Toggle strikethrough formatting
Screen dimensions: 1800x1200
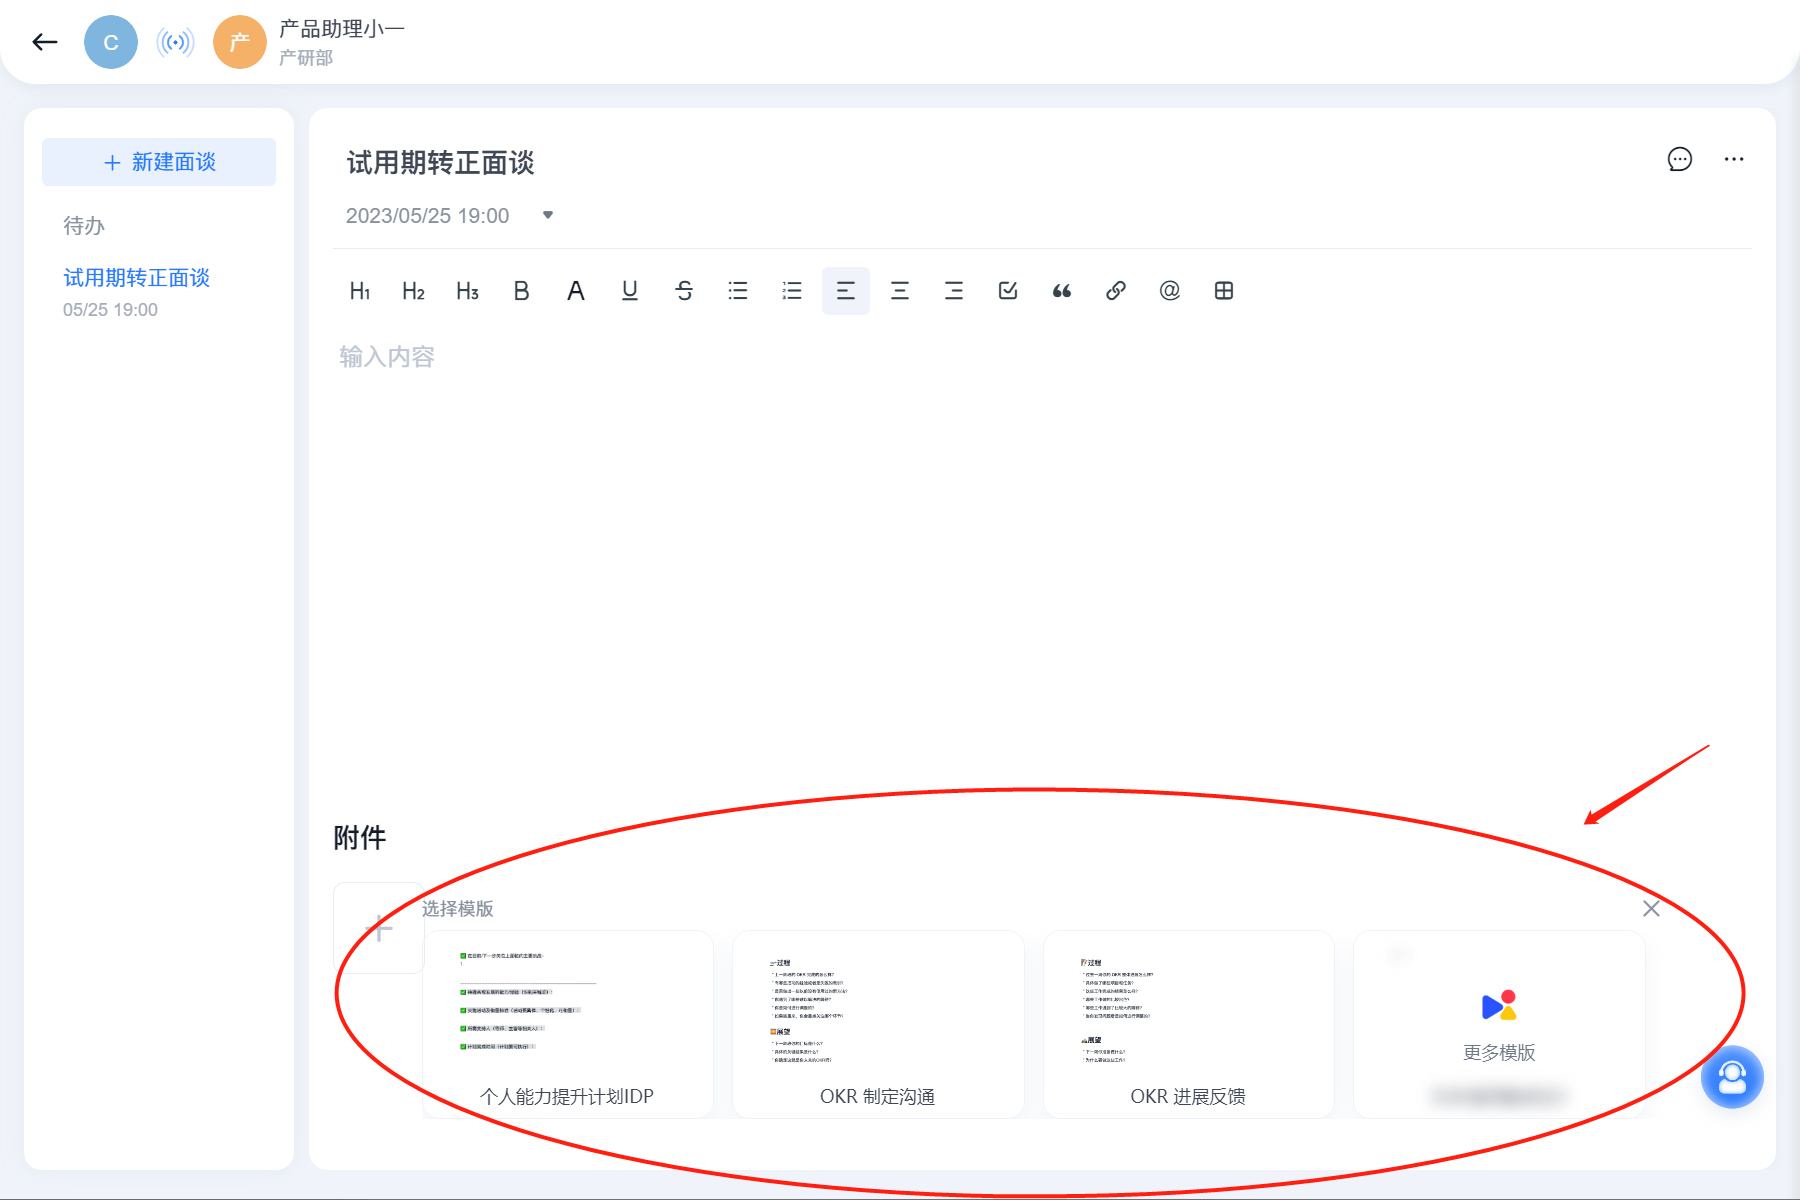[684, 291]
